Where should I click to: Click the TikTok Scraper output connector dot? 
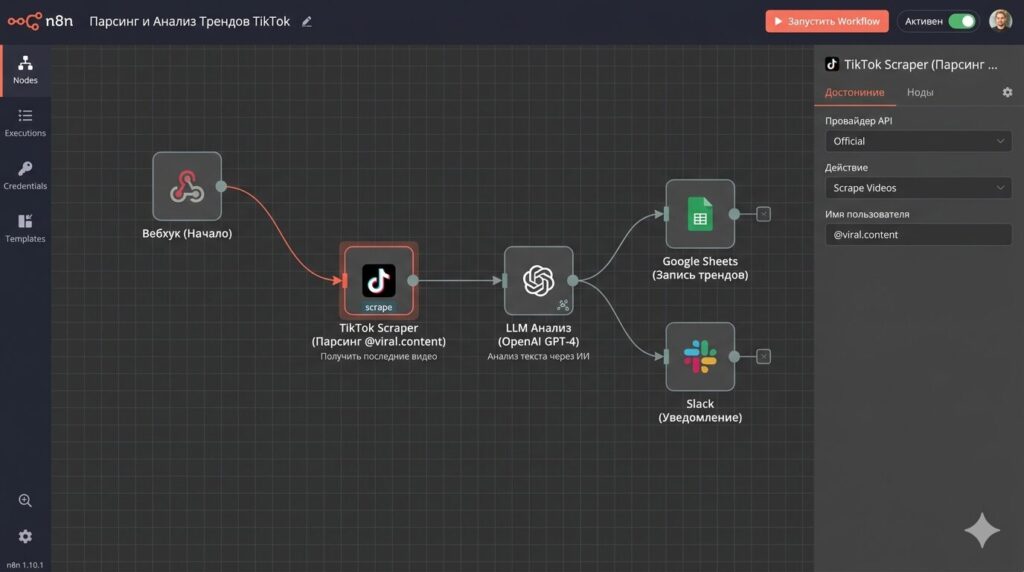coord(413,281)
